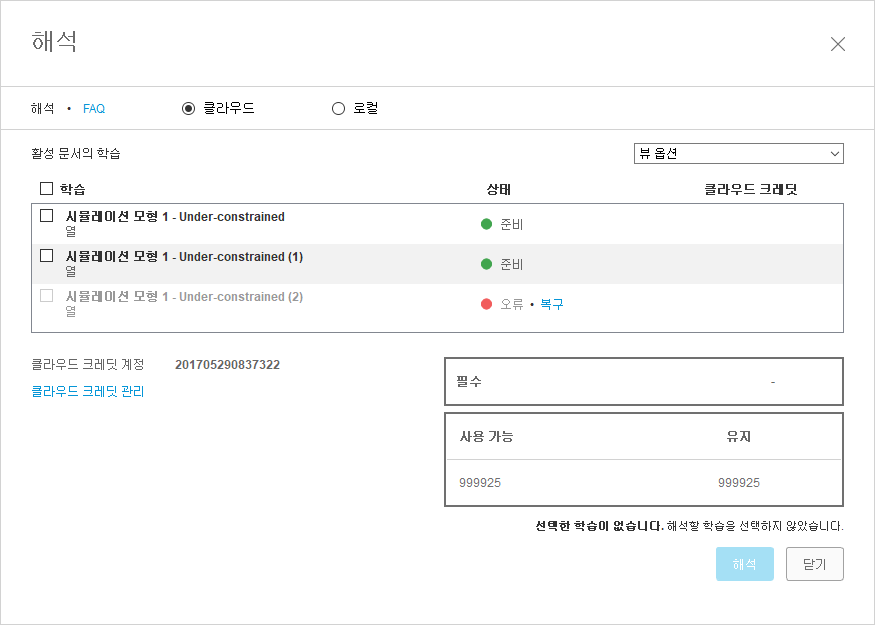Click green status dot of second study
Screen dimensions: 875x625
pyautogui.click(x=486, y=264)
